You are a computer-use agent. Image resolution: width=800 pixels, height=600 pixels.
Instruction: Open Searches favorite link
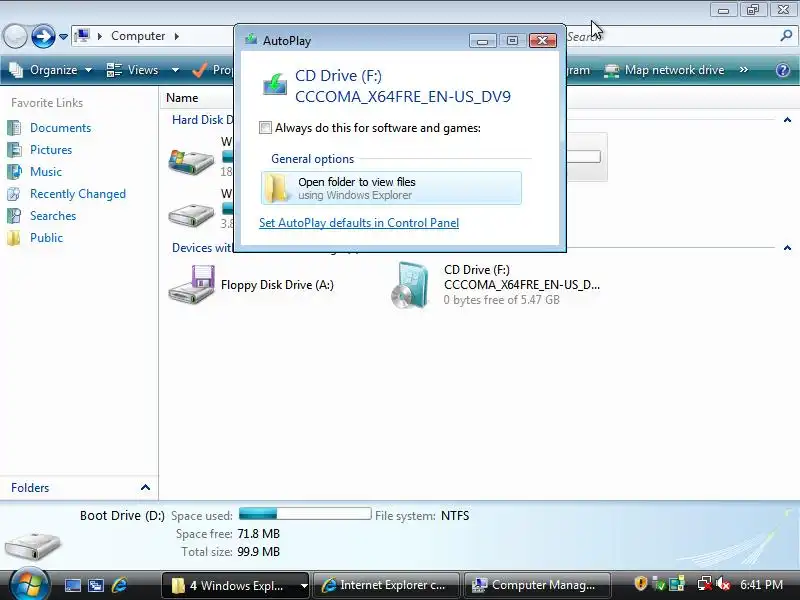[53, 216]
